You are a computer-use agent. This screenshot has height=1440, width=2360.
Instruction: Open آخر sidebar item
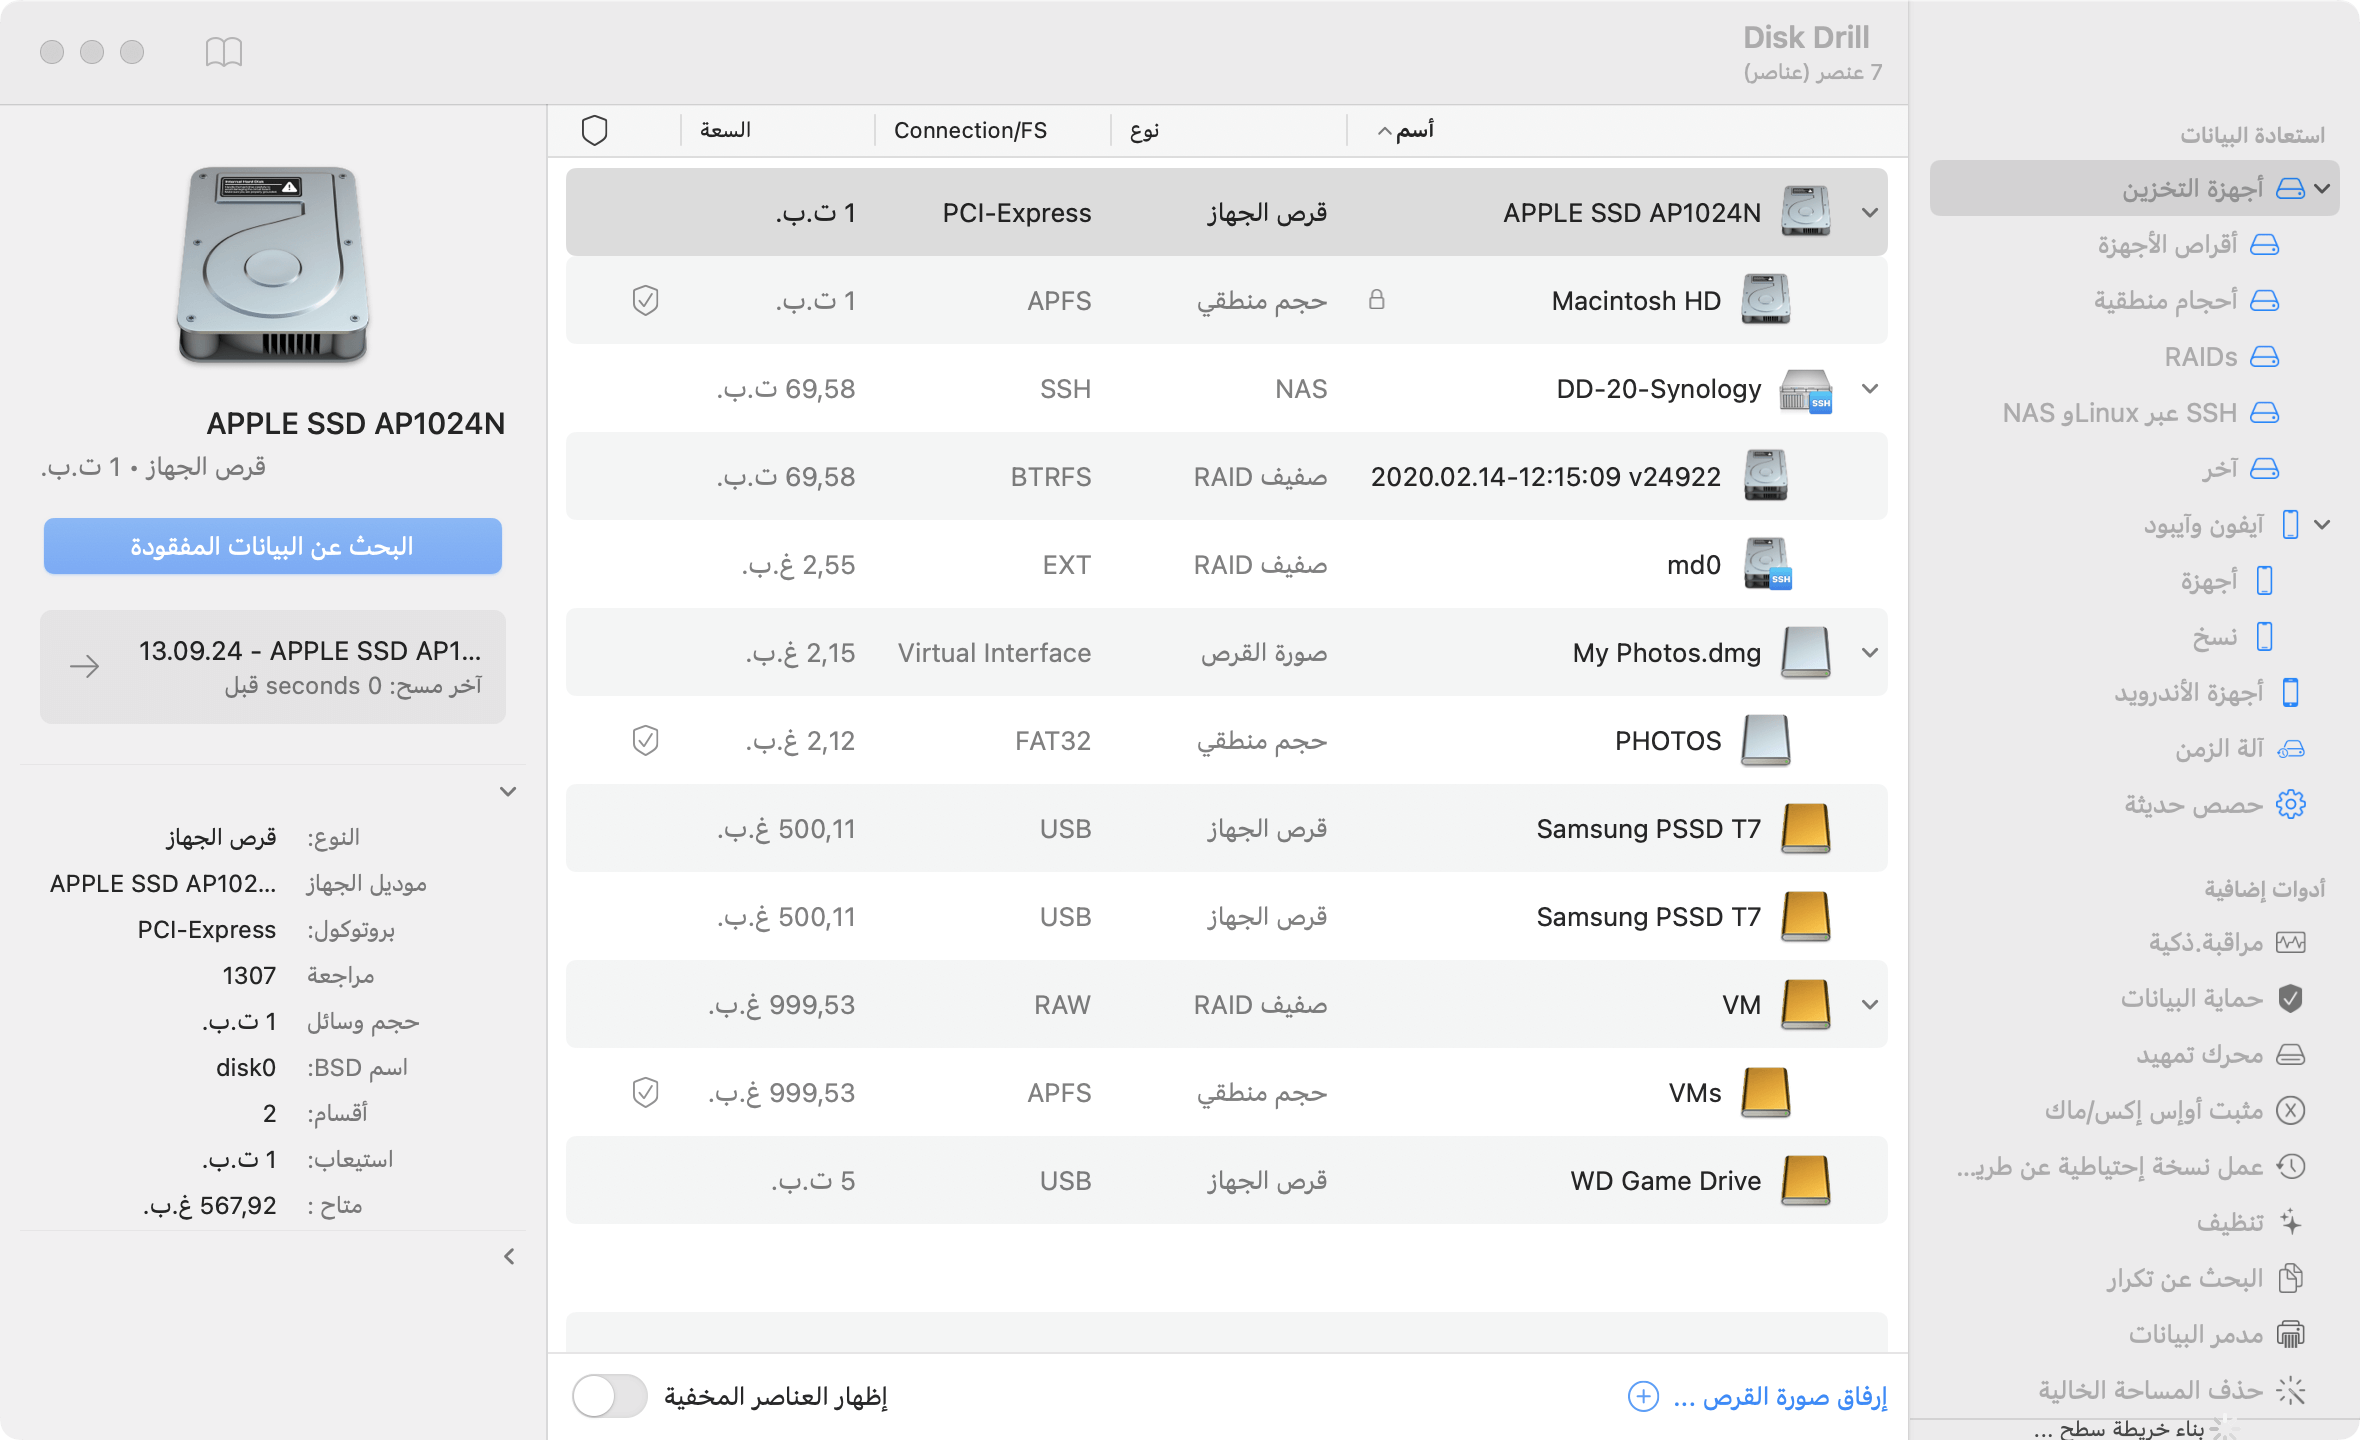click(2240, 468)
